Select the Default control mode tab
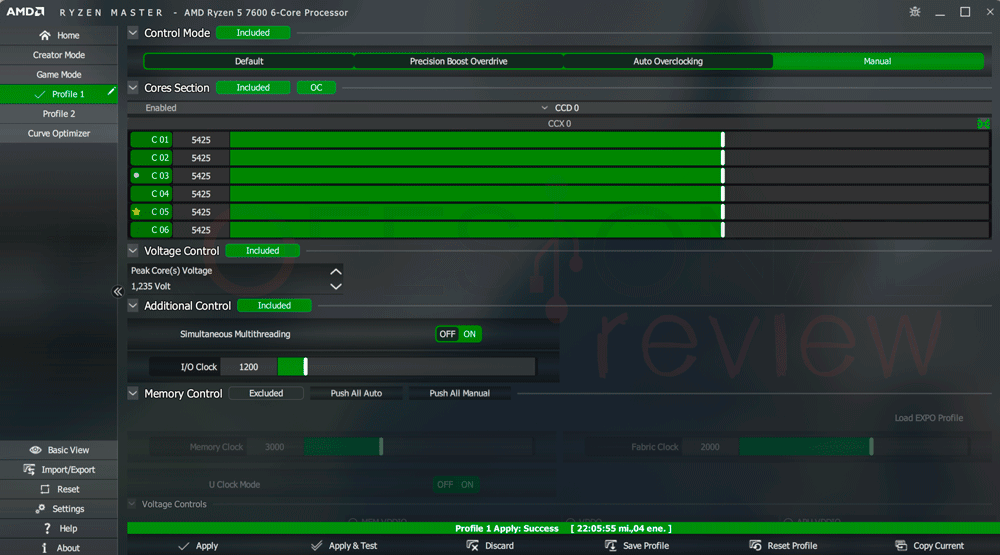 pyautogui.click(x=249, y=61)
